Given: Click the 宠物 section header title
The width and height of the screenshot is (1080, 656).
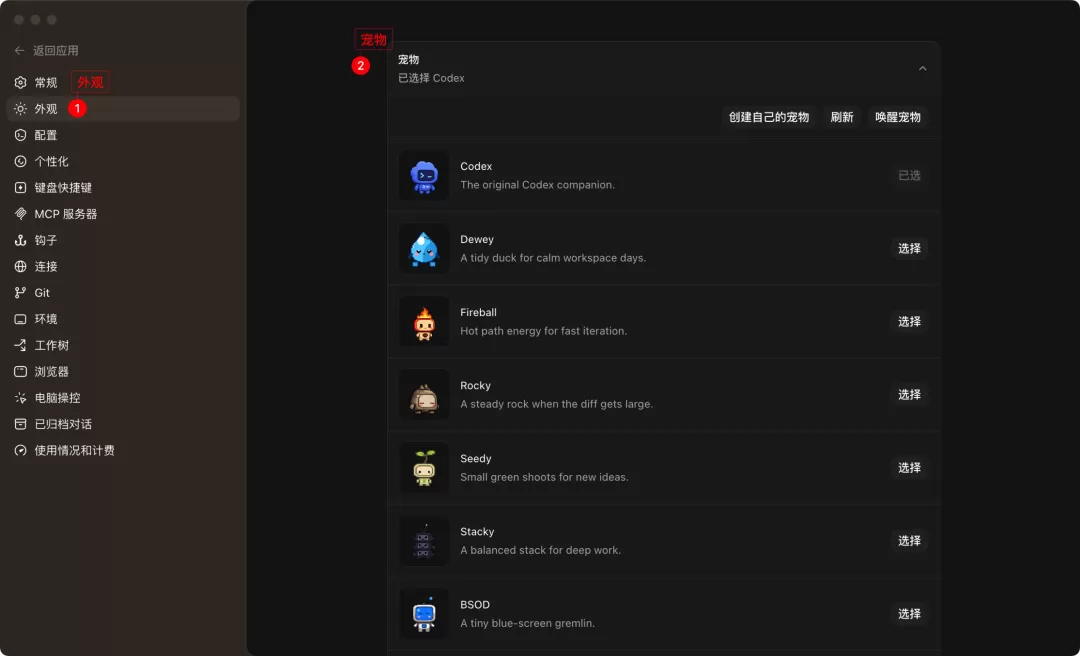Looking at the screenshot, I should [x=408, y=59].
